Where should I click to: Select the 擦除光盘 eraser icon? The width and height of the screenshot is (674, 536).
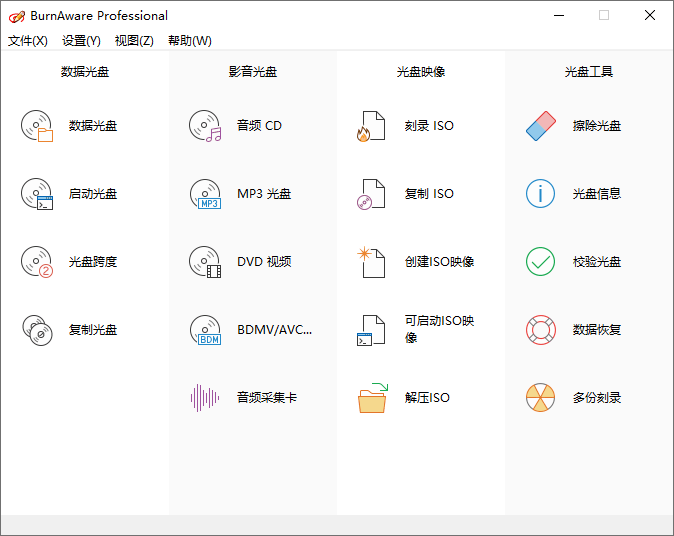(540, 126)
